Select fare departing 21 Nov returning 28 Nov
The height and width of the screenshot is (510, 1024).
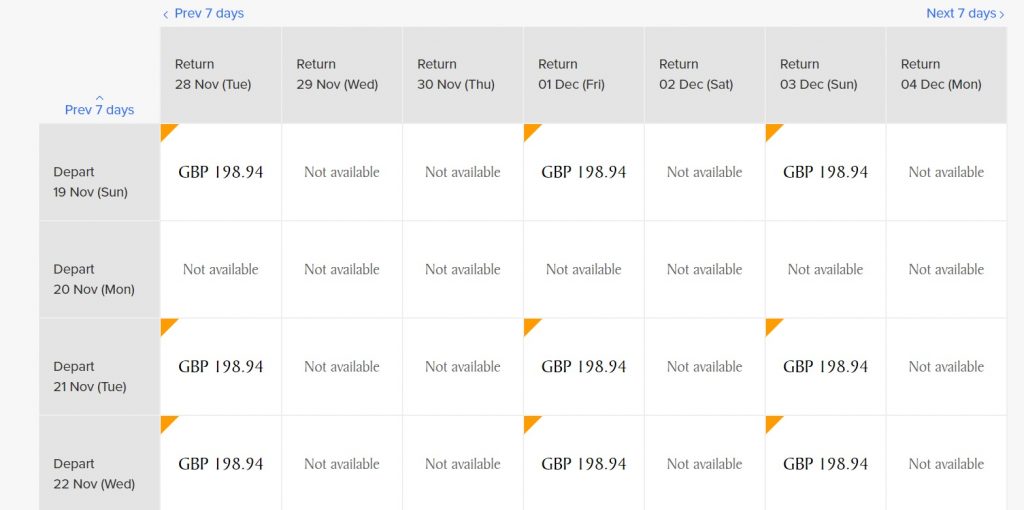221,367
